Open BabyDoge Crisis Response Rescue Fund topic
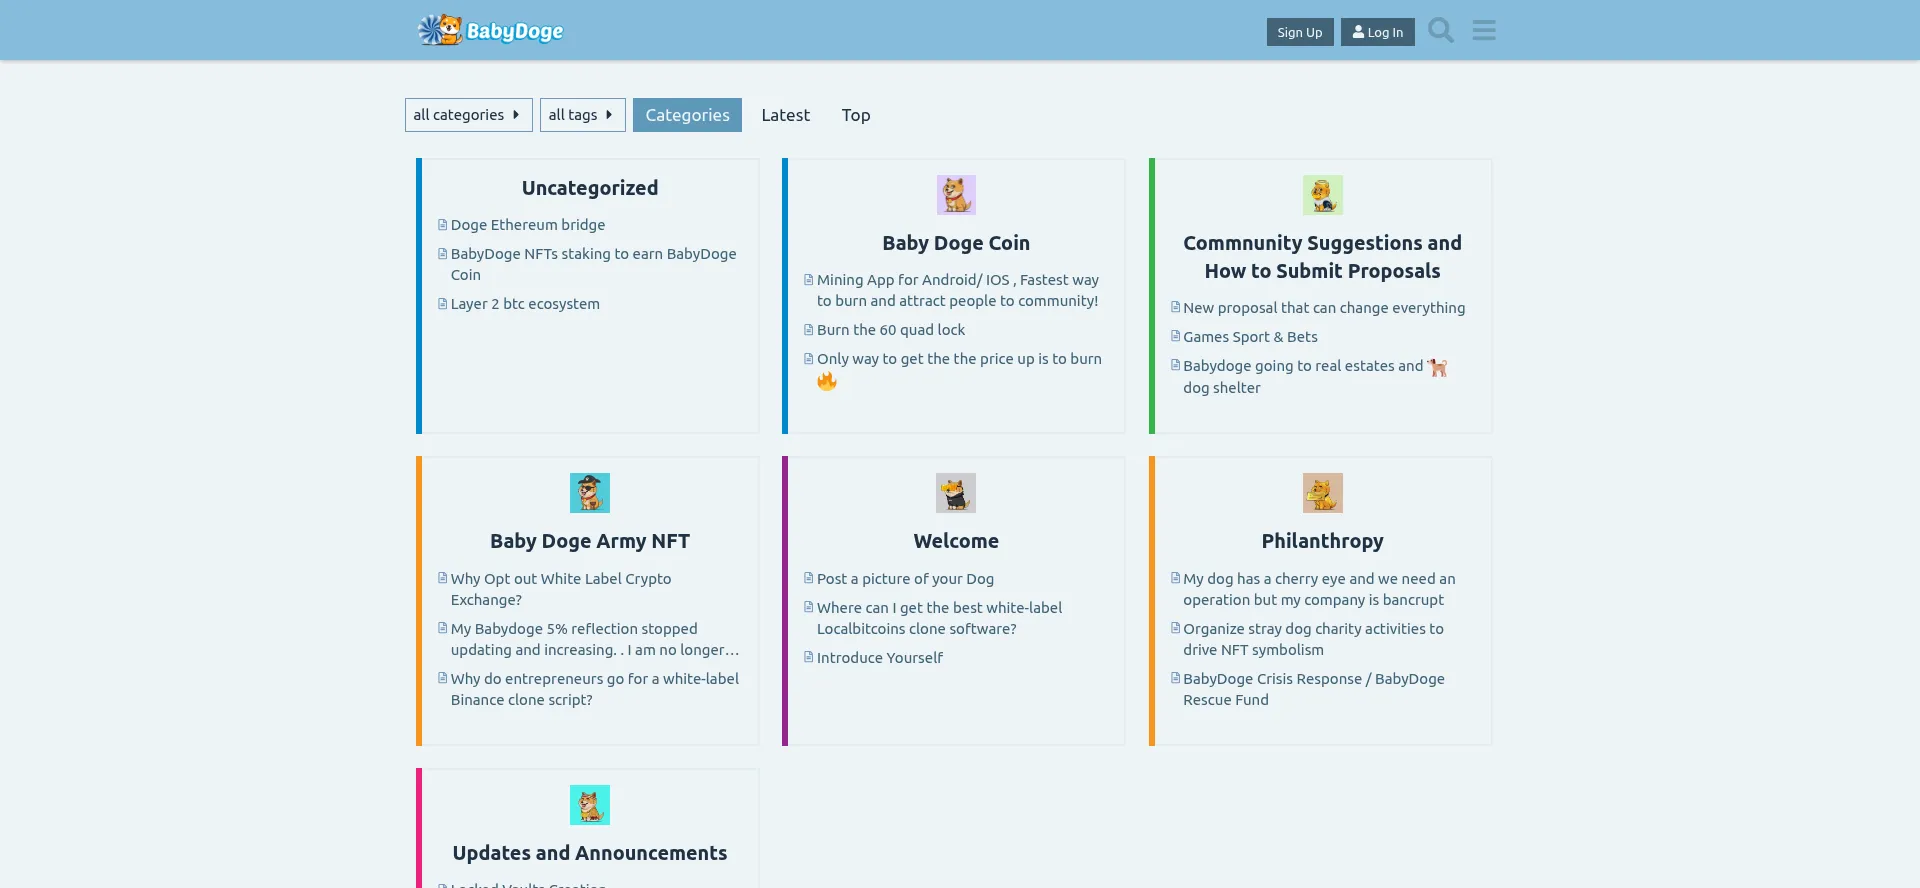The height and width of the screenshot is (888, 1920). 1314,689
